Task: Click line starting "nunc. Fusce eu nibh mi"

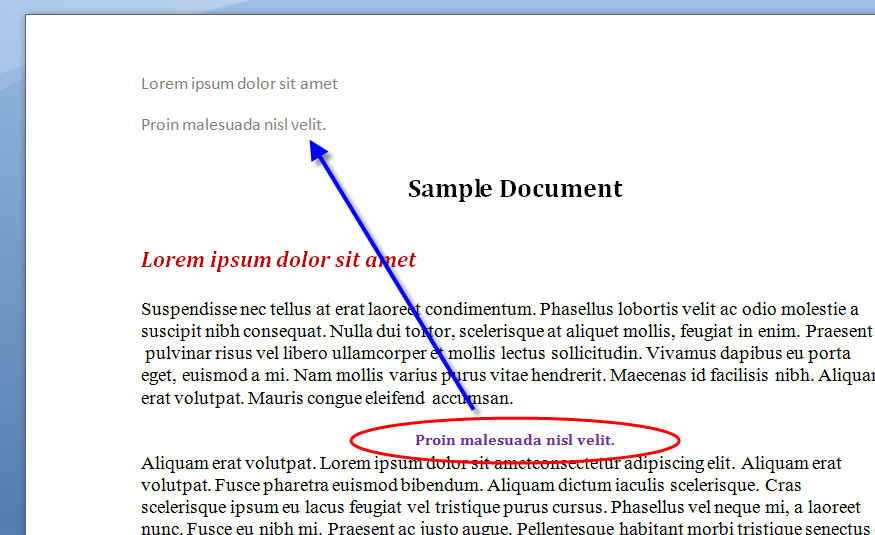Action: (x=506, y=527)
